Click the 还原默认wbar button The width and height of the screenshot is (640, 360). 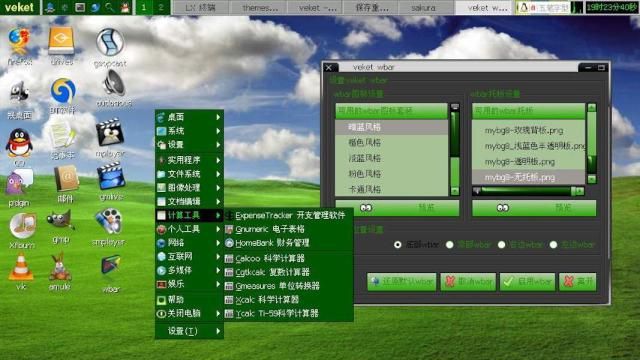(402, 282)
